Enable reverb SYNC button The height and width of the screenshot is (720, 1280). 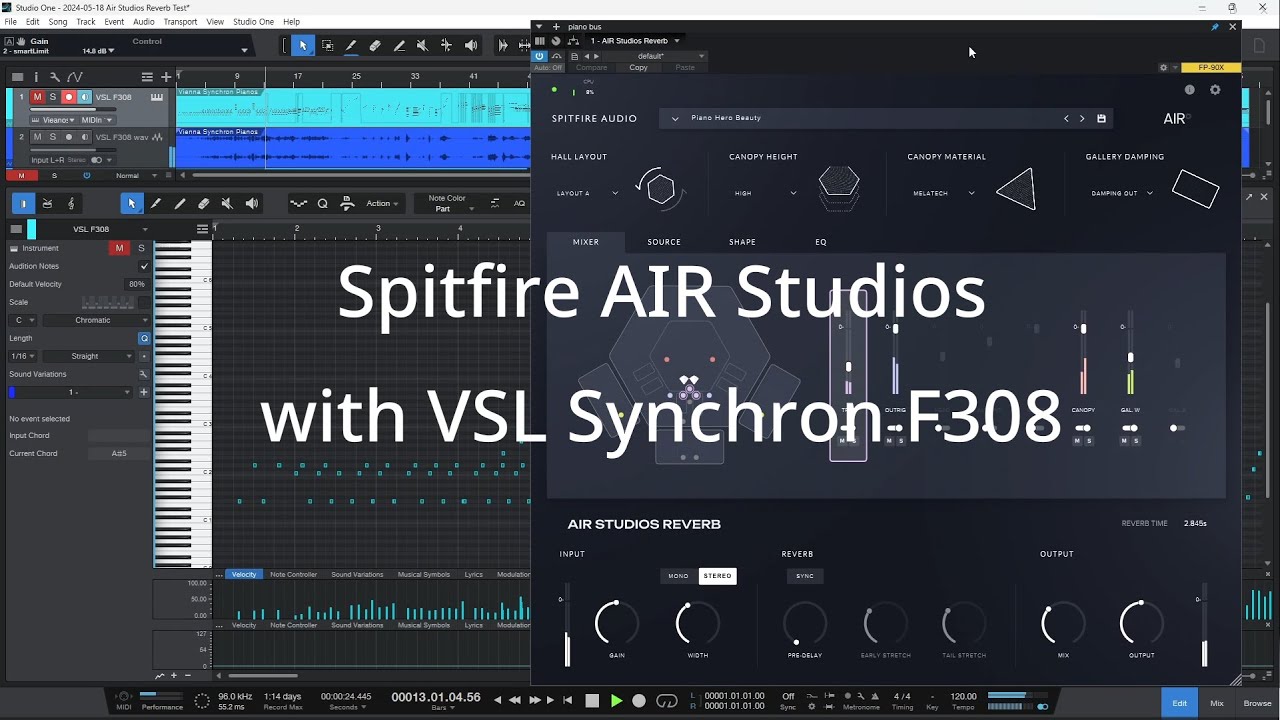[805, 576]
